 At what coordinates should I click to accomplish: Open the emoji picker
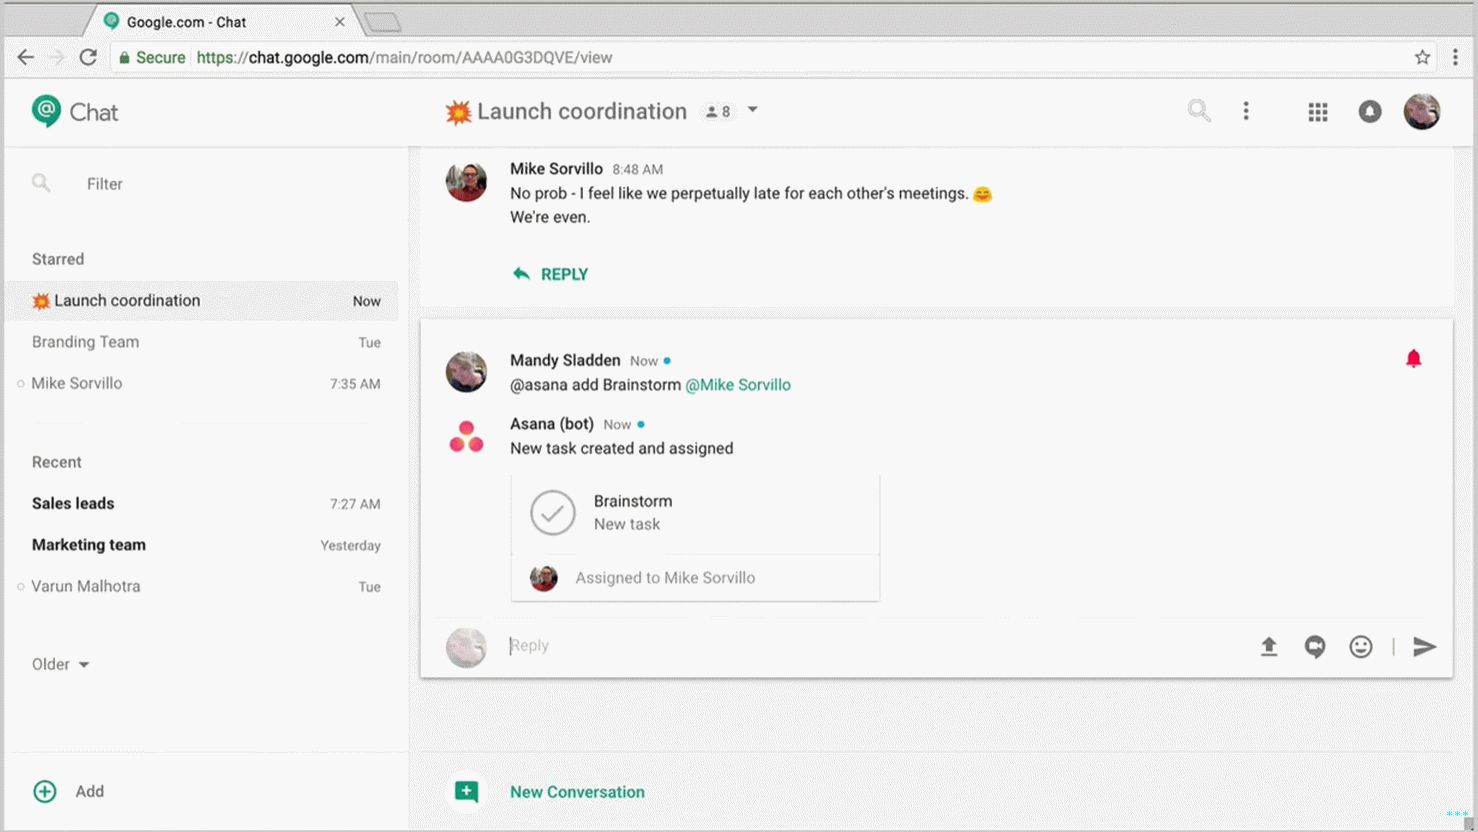[1361, 647]
